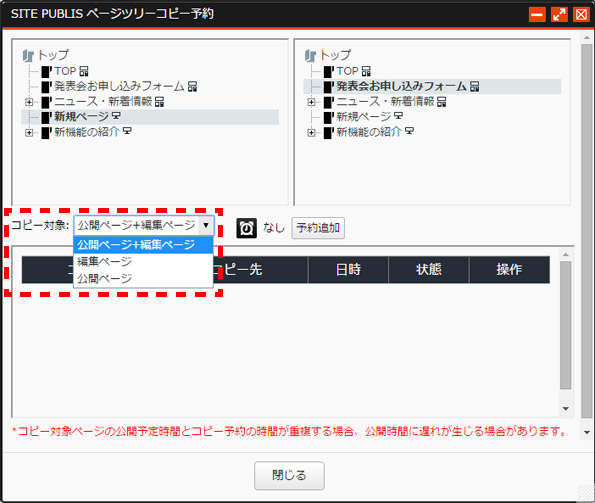595x503 pixels.
Task: Click the status icon after 発表会お申し込みフォーム in right tree
Action: click(474, 86)
